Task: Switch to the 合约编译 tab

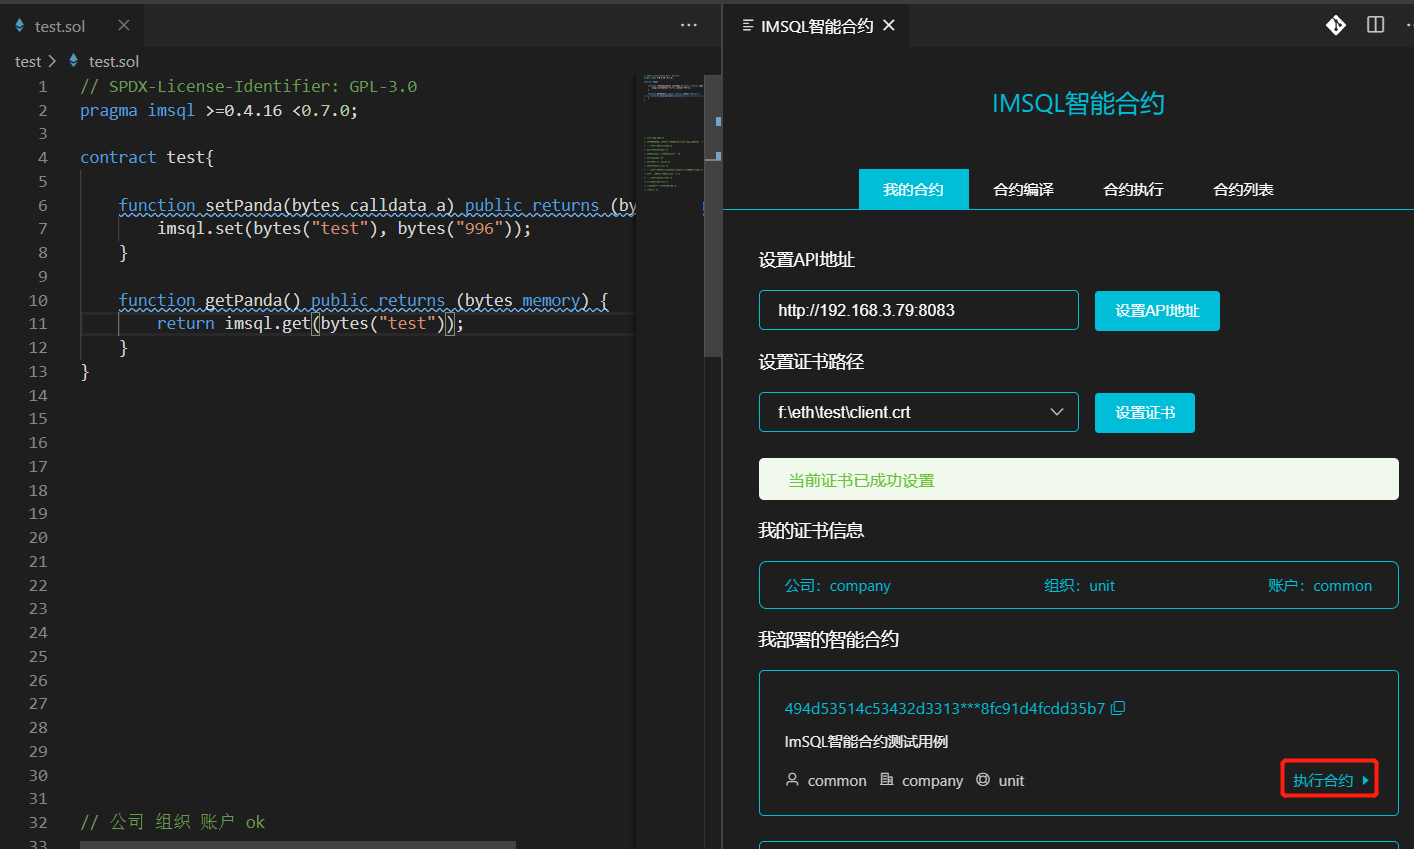Action: [x=1024, y=189]
